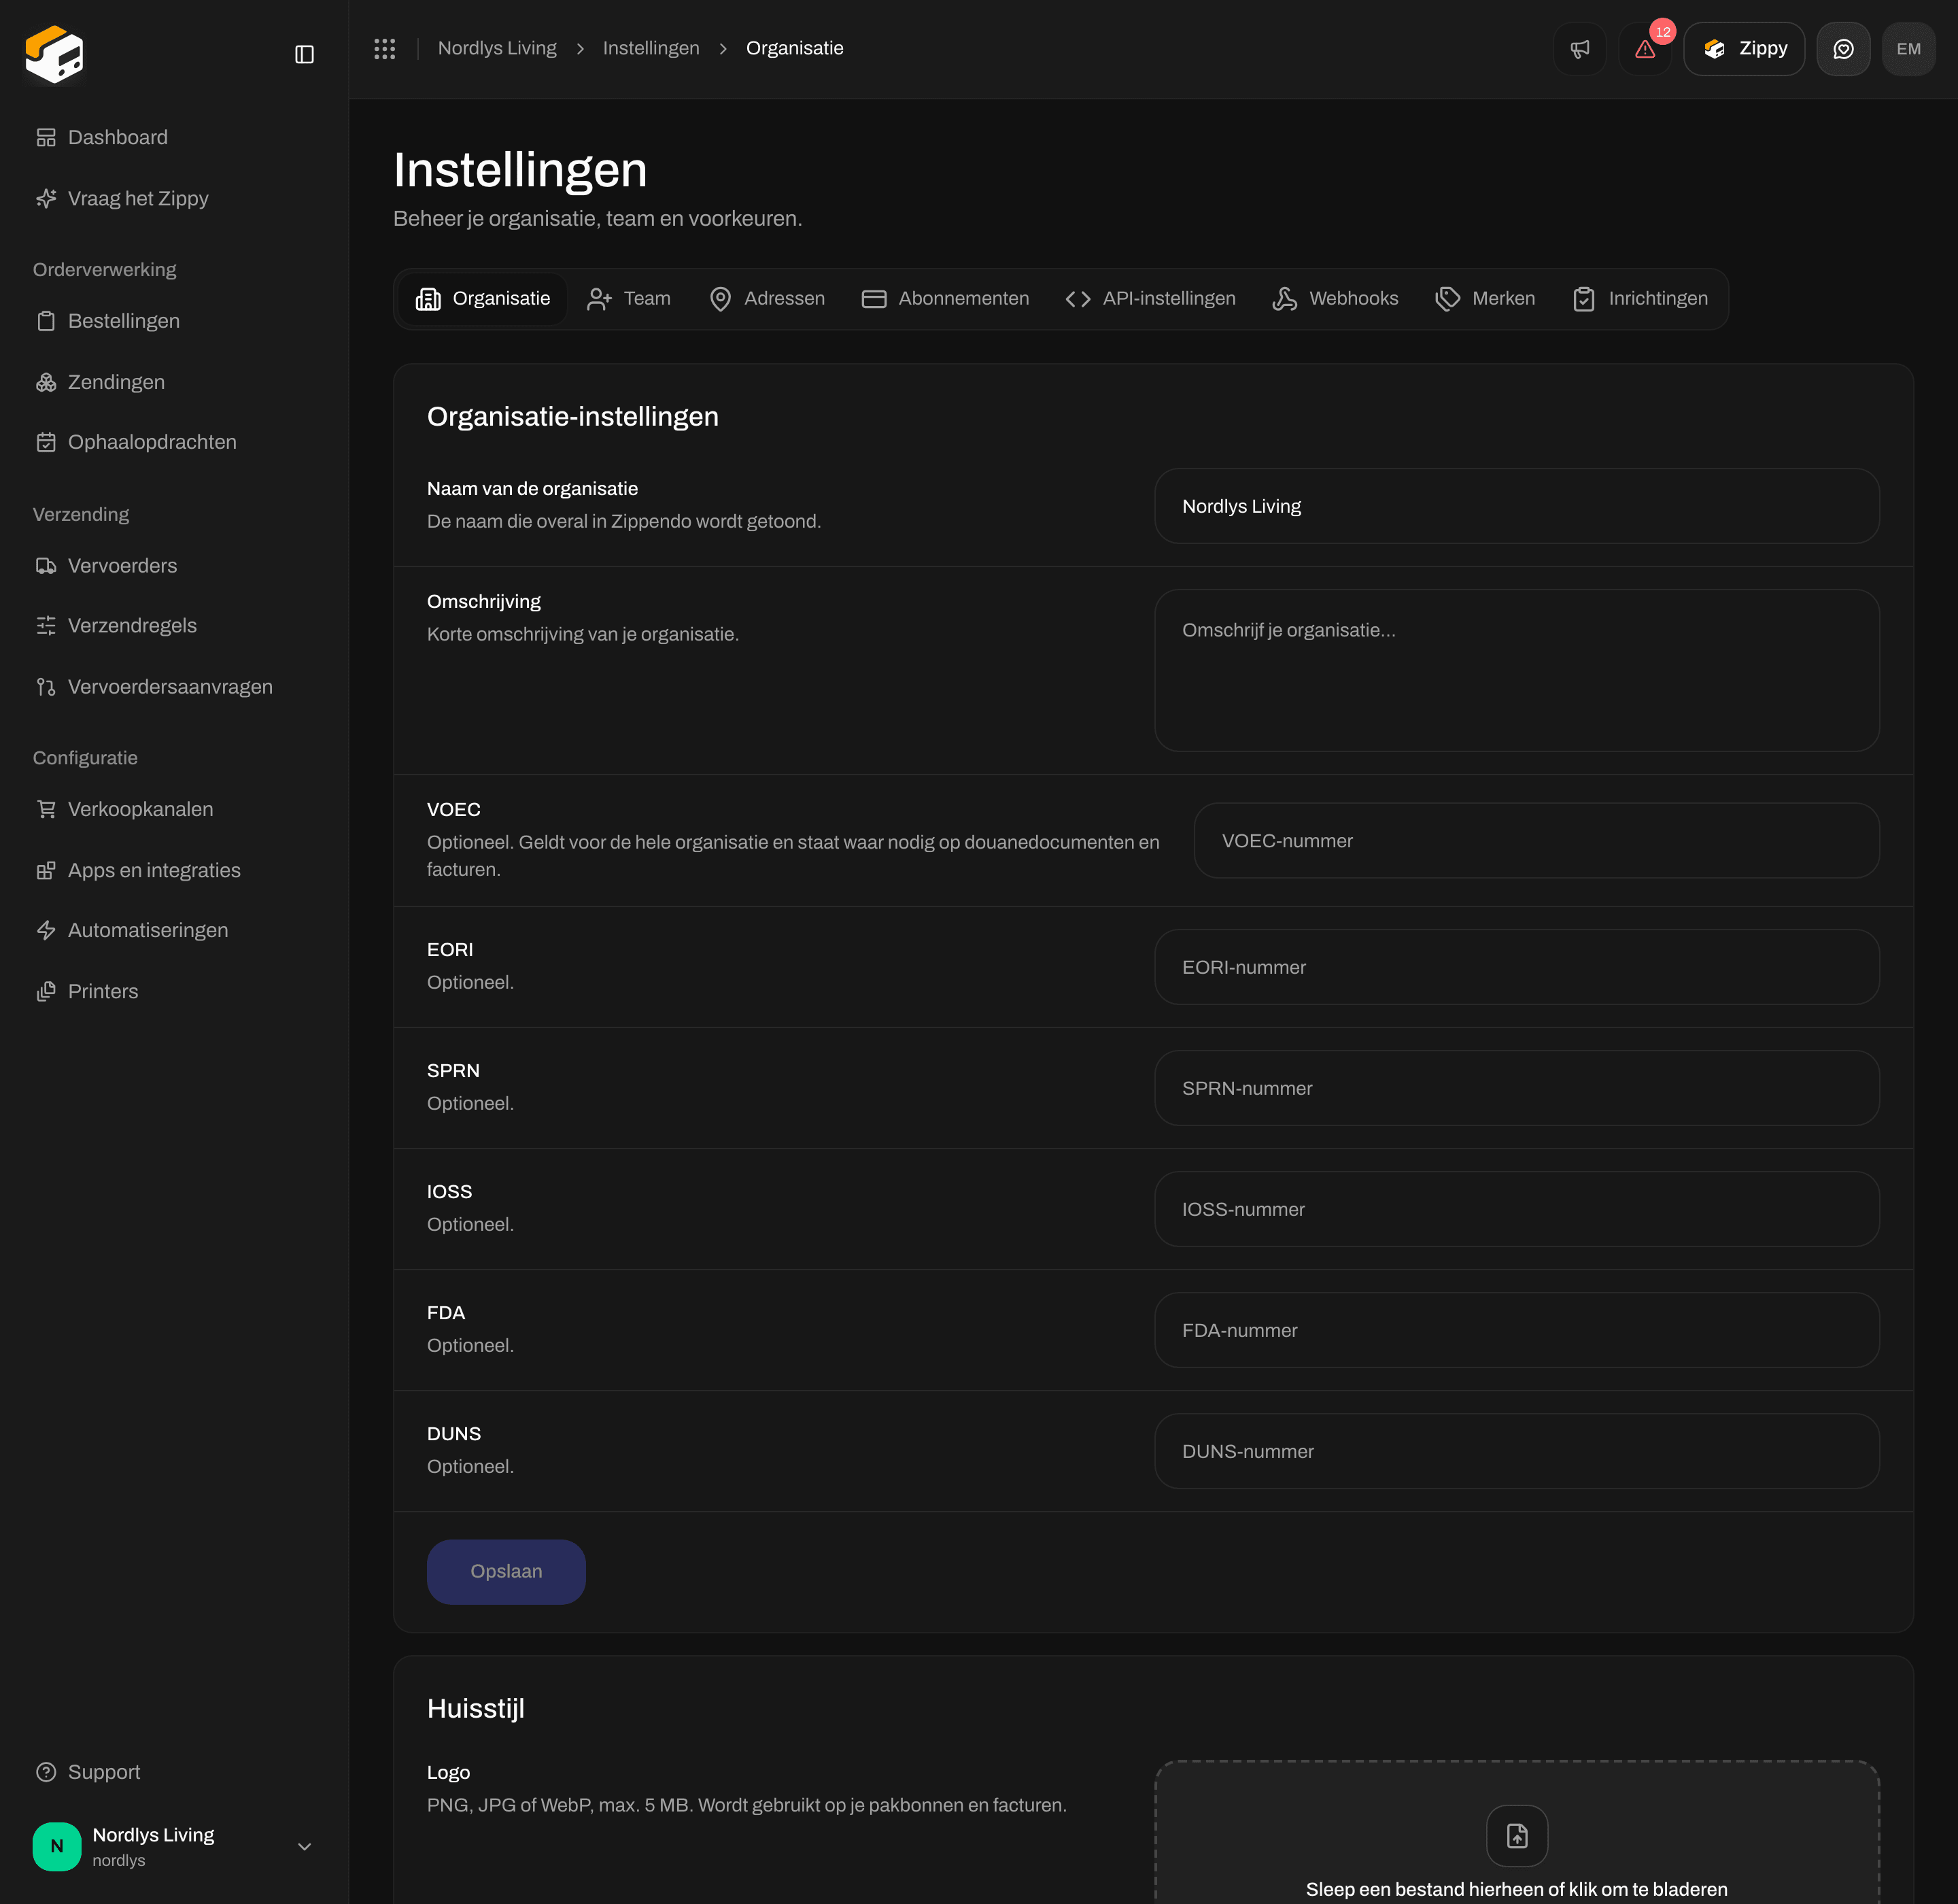Screen dimensions: 1958x1904
Task: Click the Zippendo logo in sidebar
Action: pyautogui.click(x=55, y=55)
